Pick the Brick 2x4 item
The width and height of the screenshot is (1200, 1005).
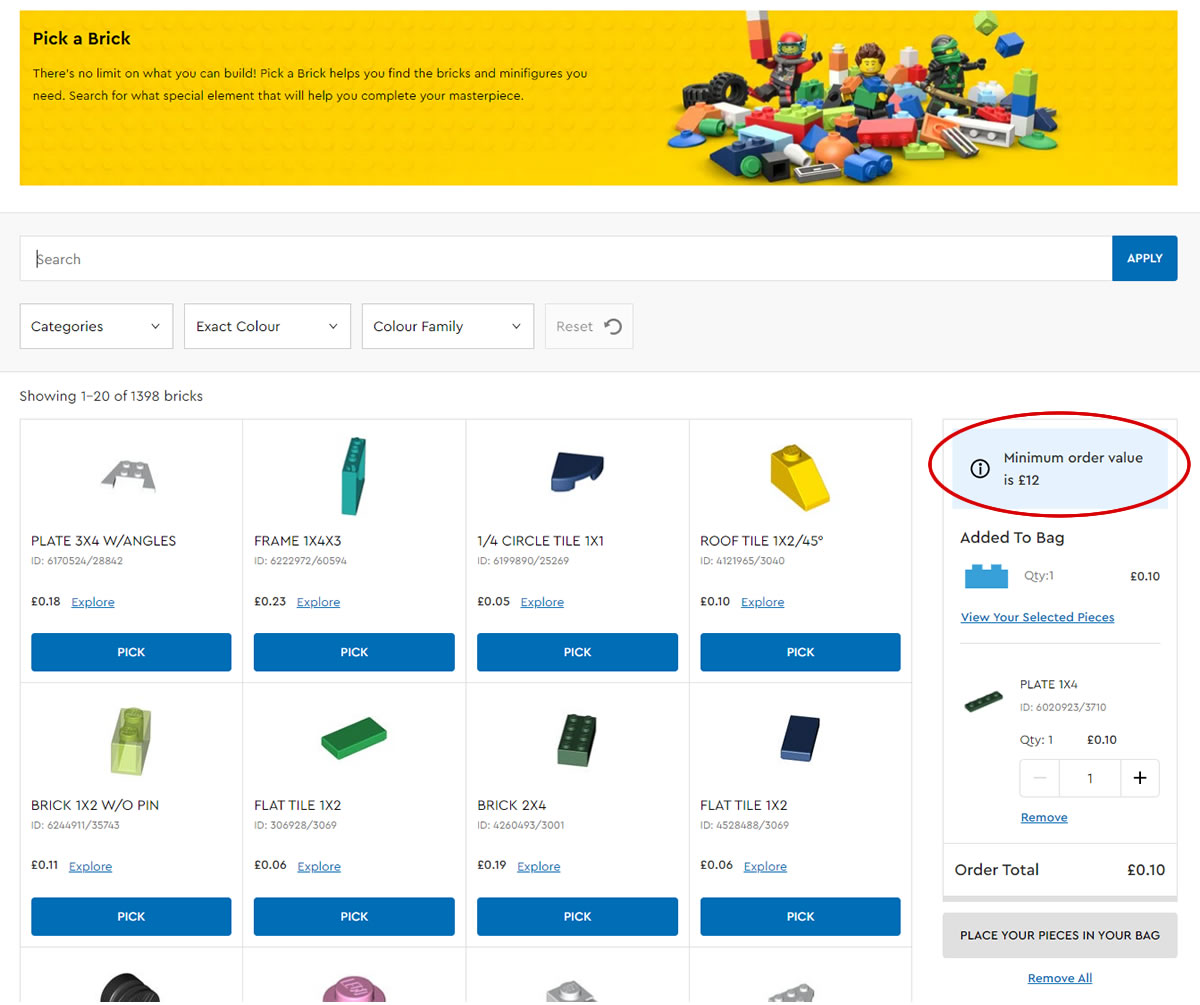[577, 916]
